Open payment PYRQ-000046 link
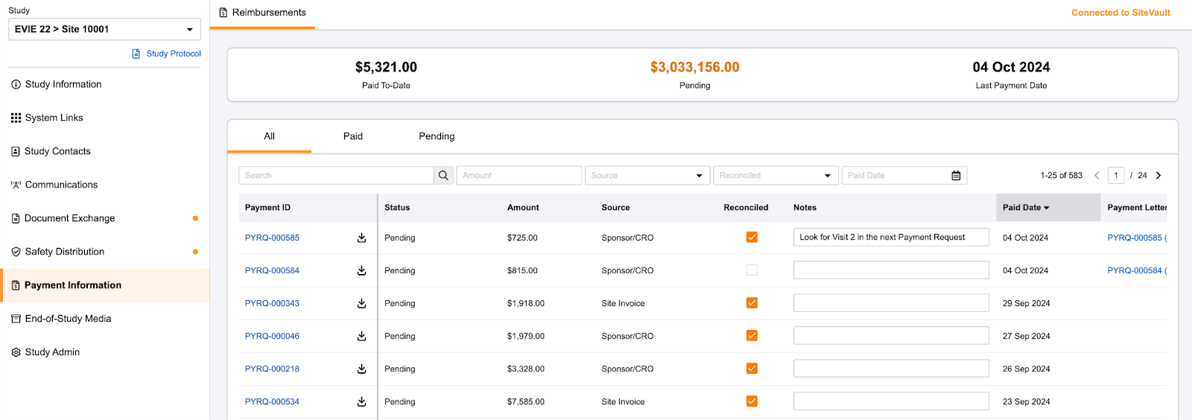The height and width of the screenshot is (420, 1192). 272,336
